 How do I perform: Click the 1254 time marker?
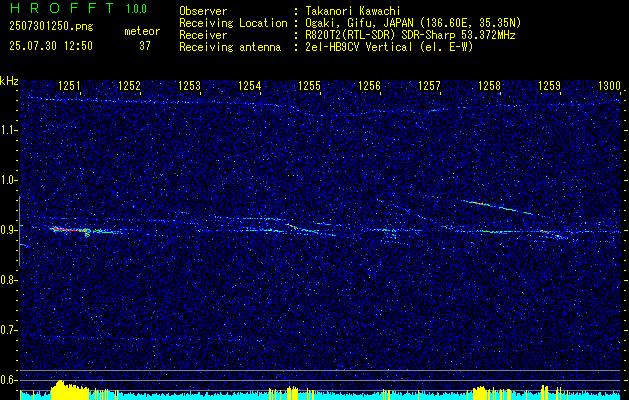pyautogui.click(x=250, y=85)
